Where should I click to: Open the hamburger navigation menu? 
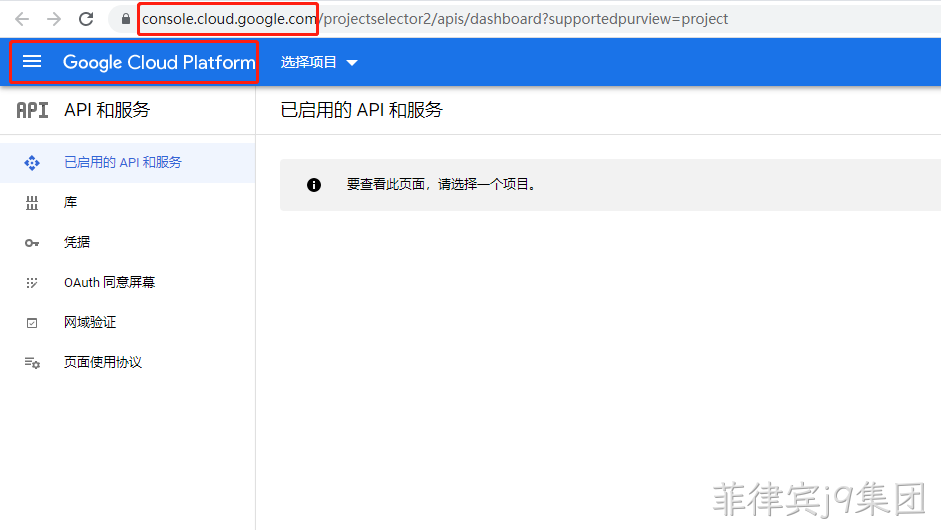(32, 61)
